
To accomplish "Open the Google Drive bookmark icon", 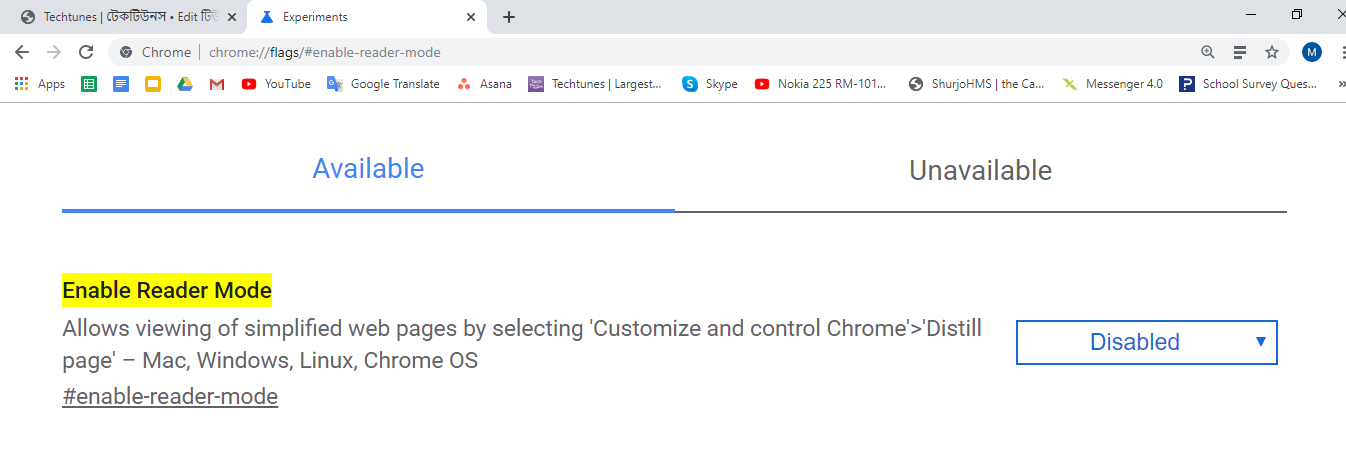I will [x=185, y=84].
